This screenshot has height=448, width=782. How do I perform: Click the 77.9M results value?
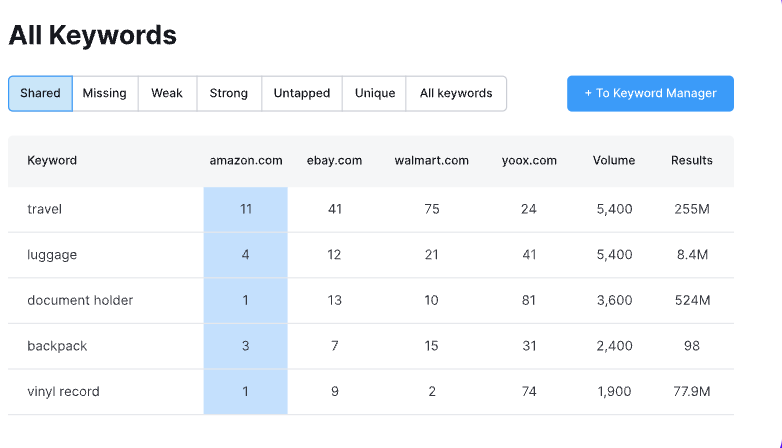(x=692, y=392)
